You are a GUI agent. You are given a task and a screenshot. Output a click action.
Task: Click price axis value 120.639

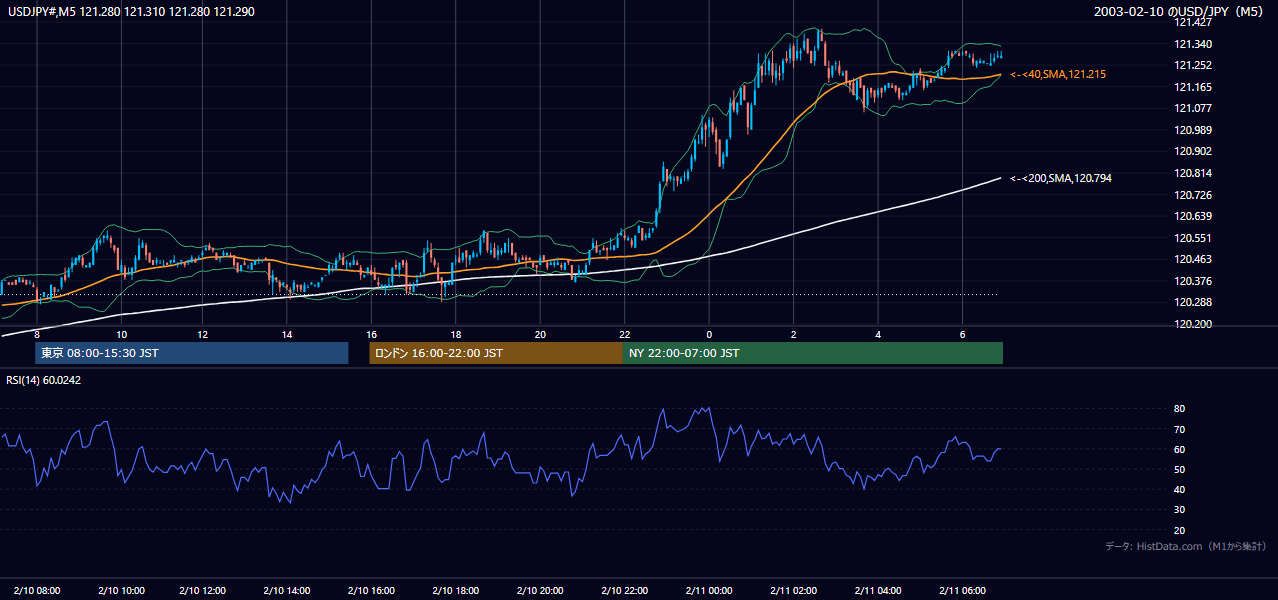pos(1192,216)
